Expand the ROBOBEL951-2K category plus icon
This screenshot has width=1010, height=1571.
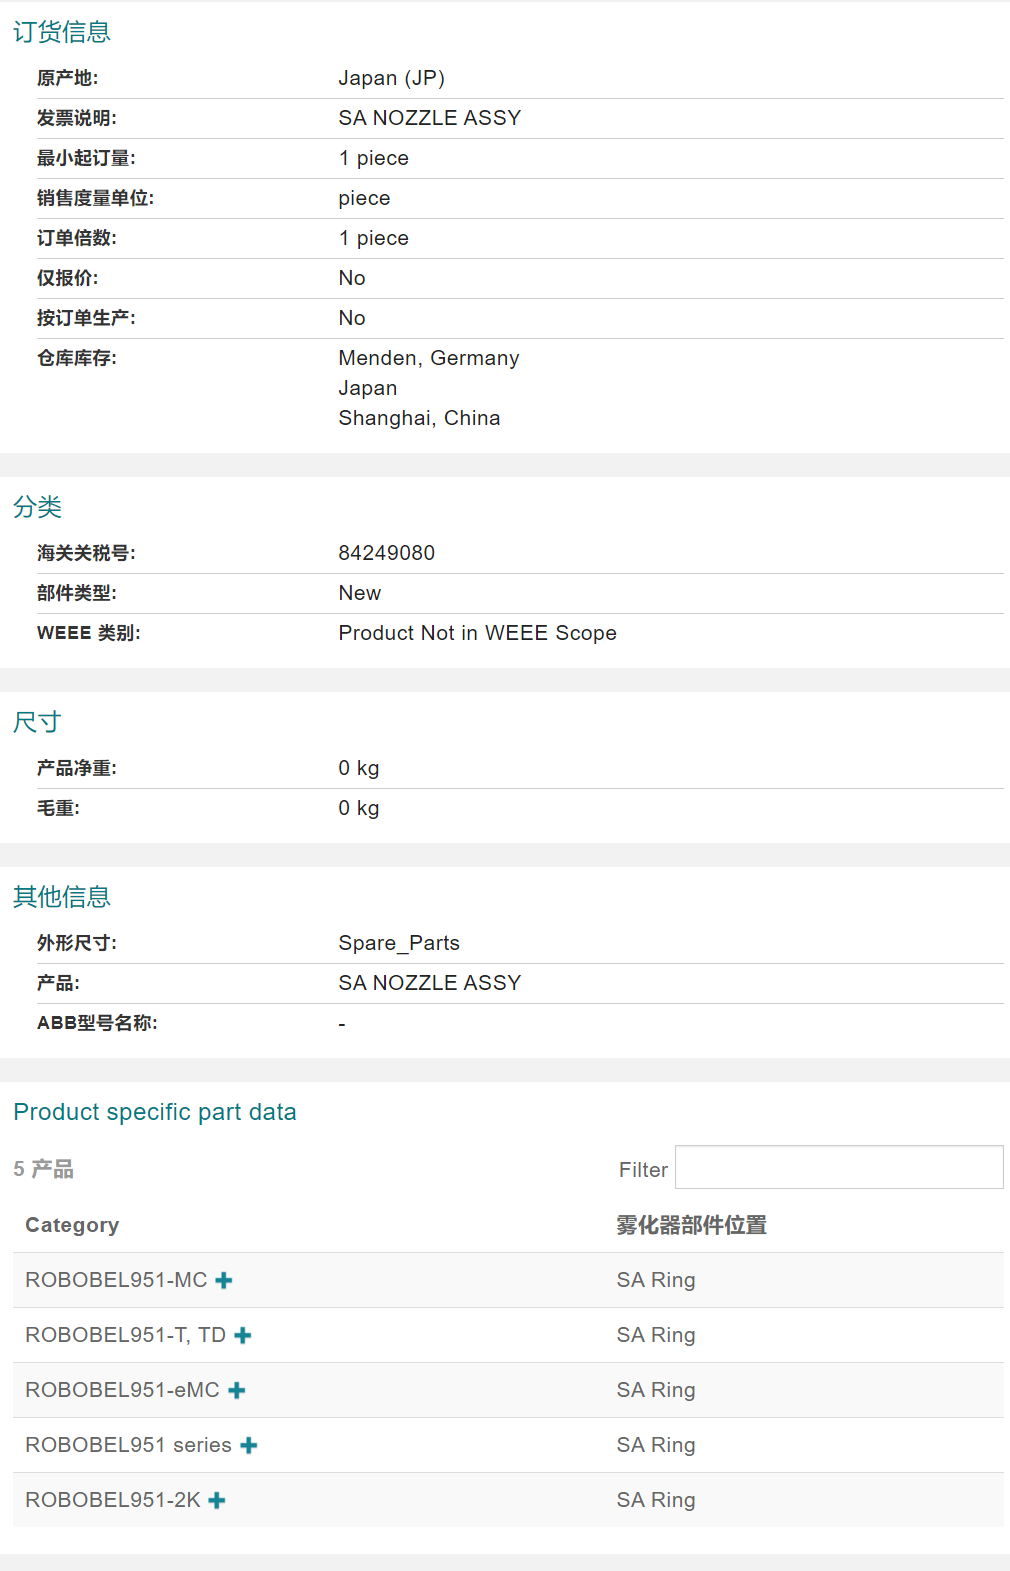coord(217,1500)
